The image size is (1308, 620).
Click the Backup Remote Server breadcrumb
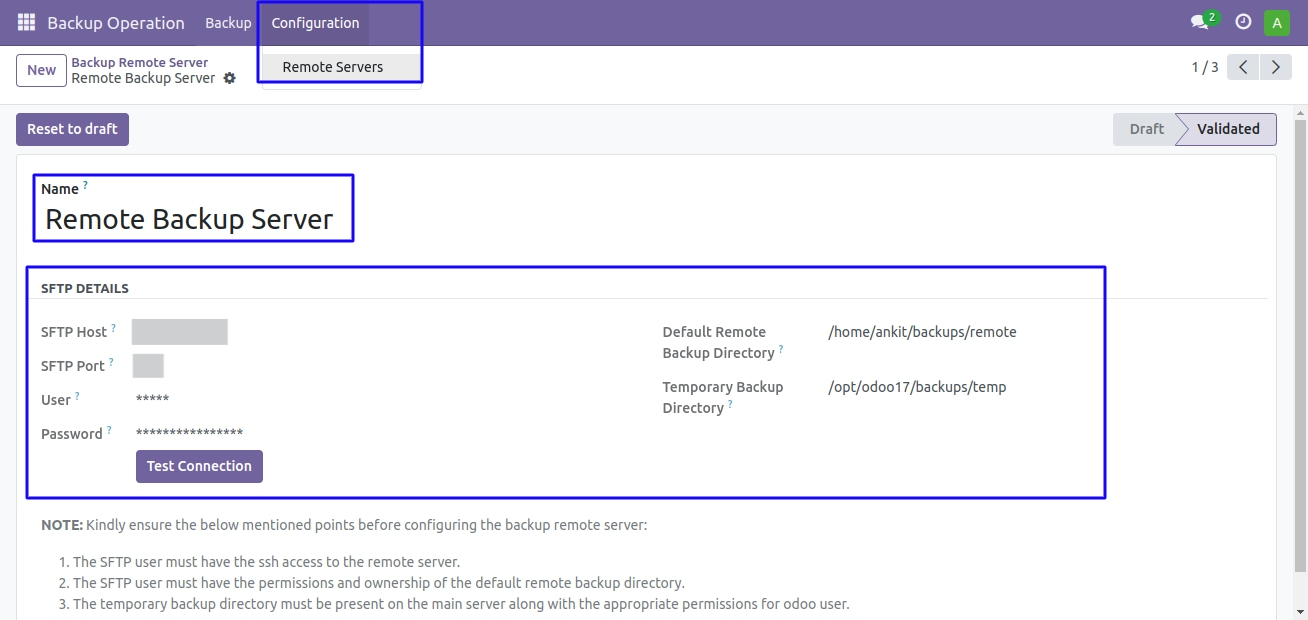coord(140,62)
